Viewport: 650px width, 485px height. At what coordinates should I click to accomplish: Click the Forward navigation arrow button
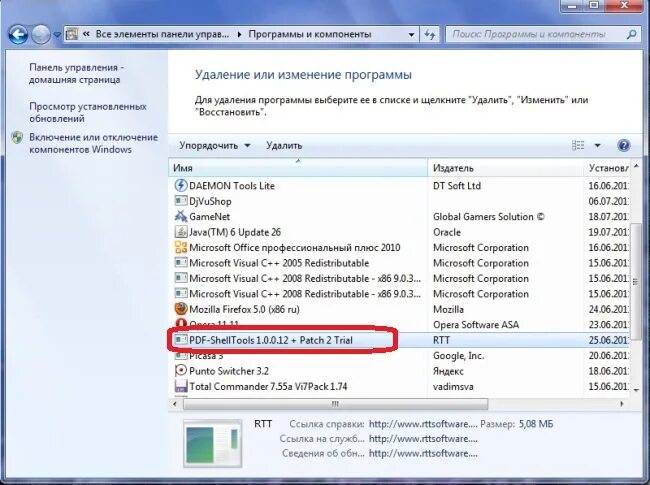(x=41, y=35)
